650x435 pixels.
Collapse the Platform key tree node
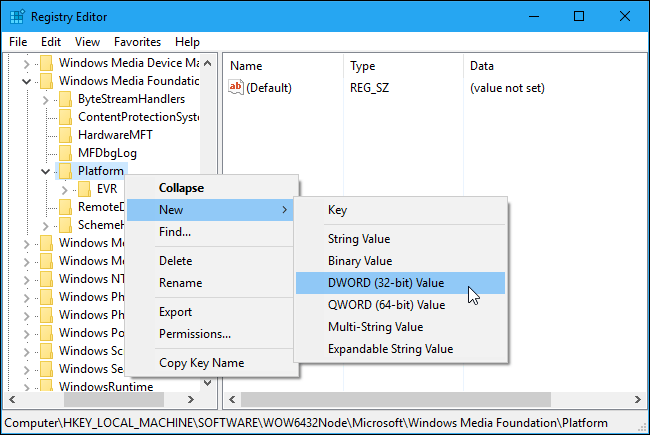tap(46, 171)
